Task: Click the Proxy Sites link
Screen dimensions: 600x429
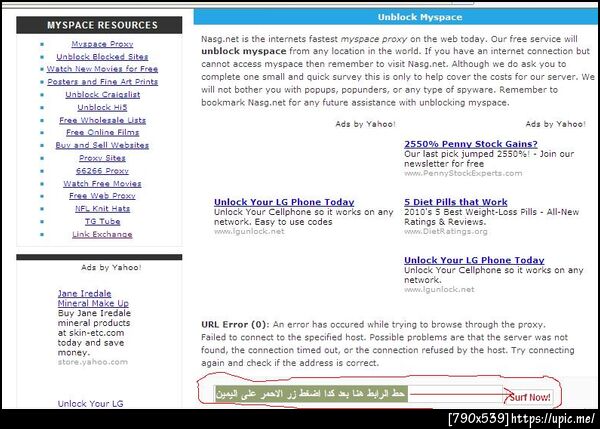Action: pyautogui.click(x=102, y=158)
